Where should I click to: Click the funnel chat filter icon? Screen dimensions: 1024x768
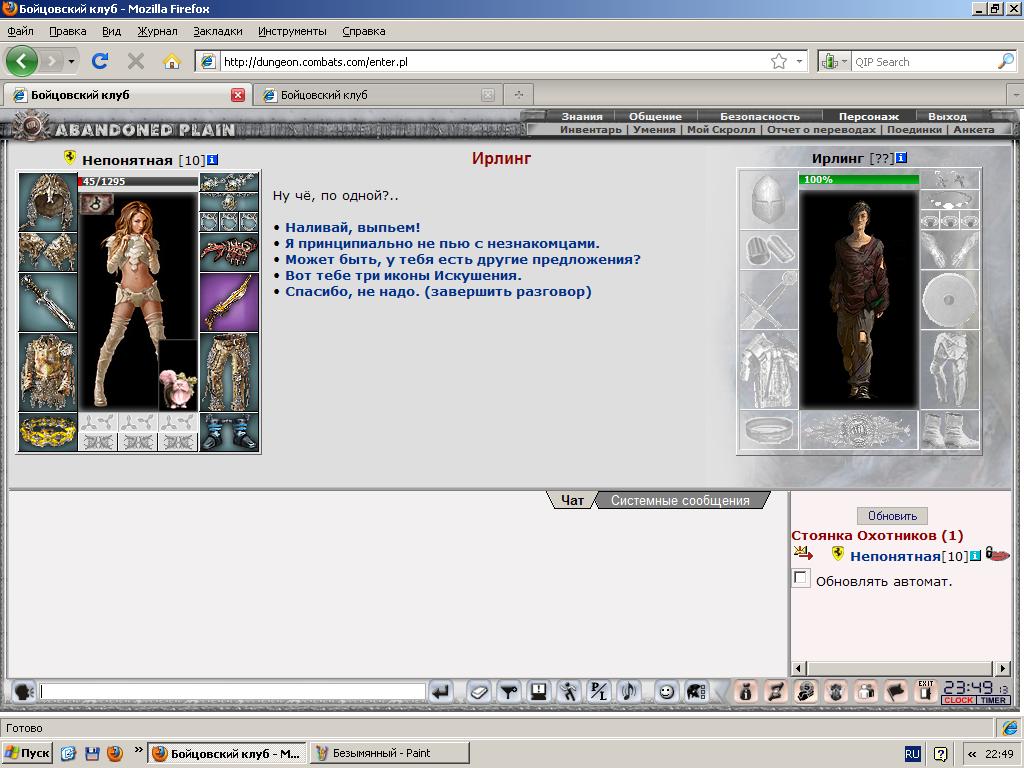coord(509,691)
